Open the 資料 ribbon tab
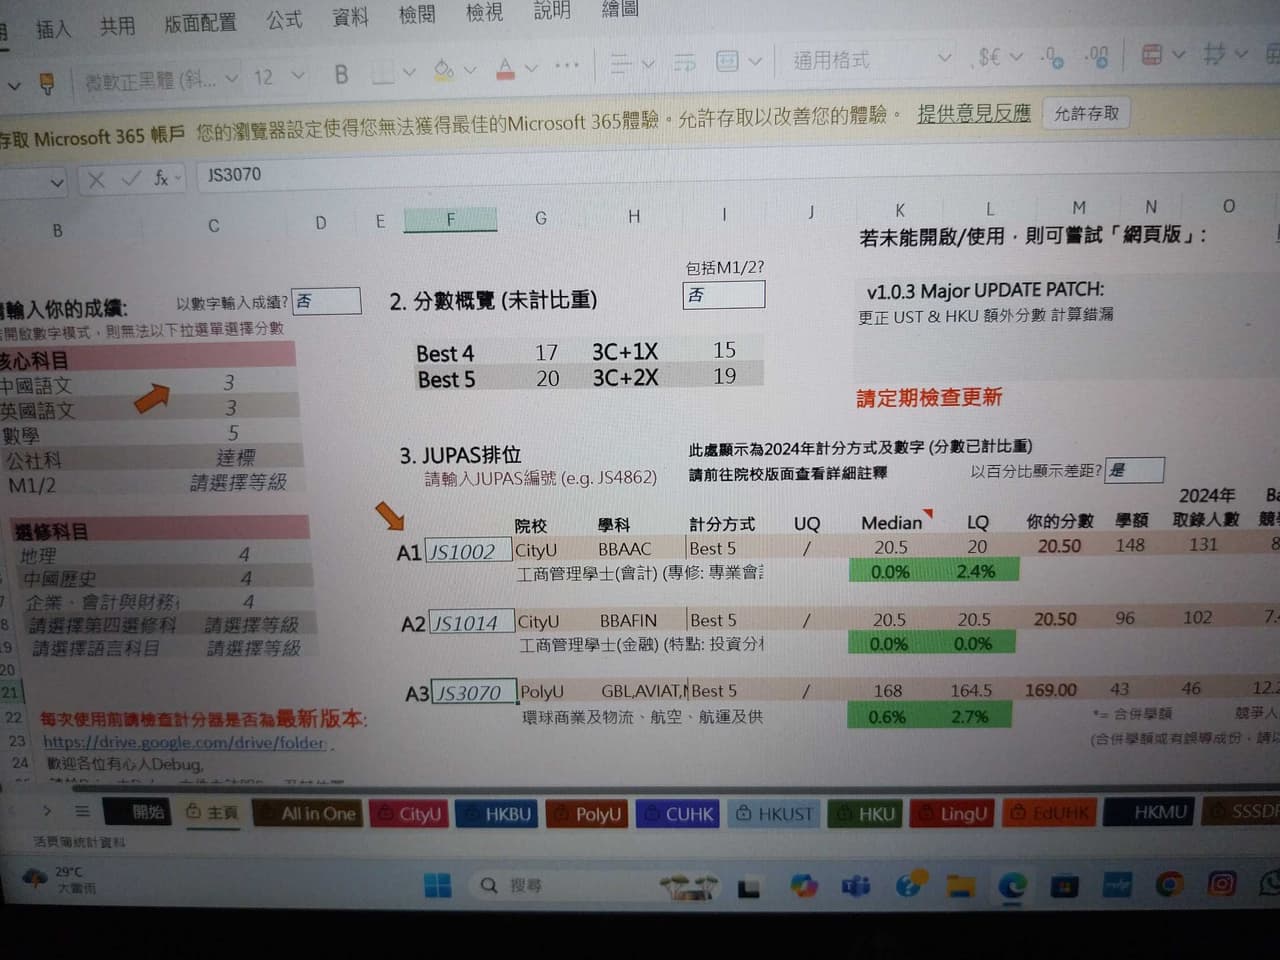1280x960 pixels. click(x=350, y=17)
